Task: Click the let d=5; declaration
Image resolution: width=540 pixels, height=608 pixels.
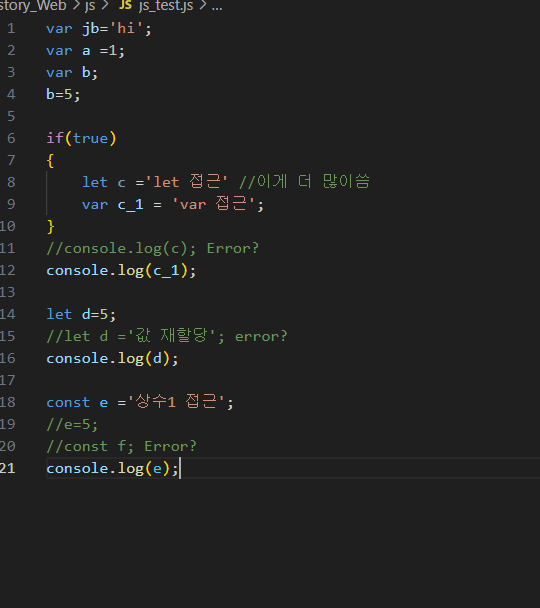Action: click(x=81, y=314)
